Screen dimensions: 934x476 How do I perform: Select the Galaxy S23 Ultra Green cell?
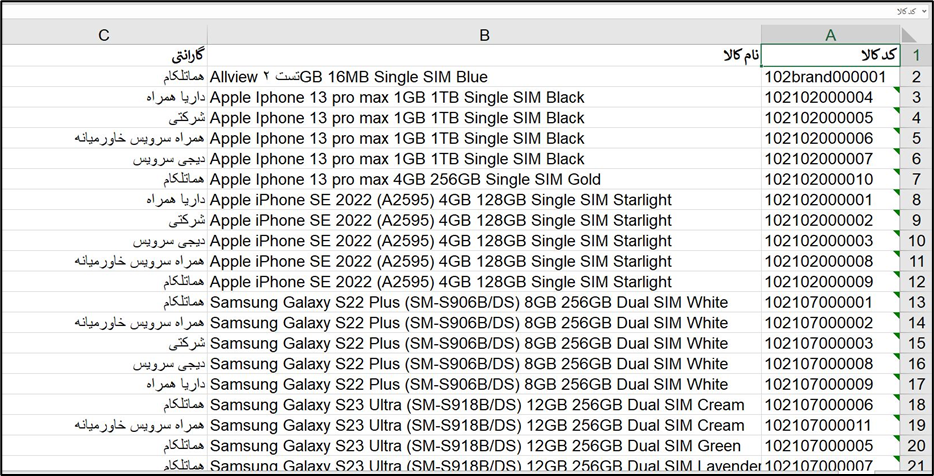[x=484, y=446]
